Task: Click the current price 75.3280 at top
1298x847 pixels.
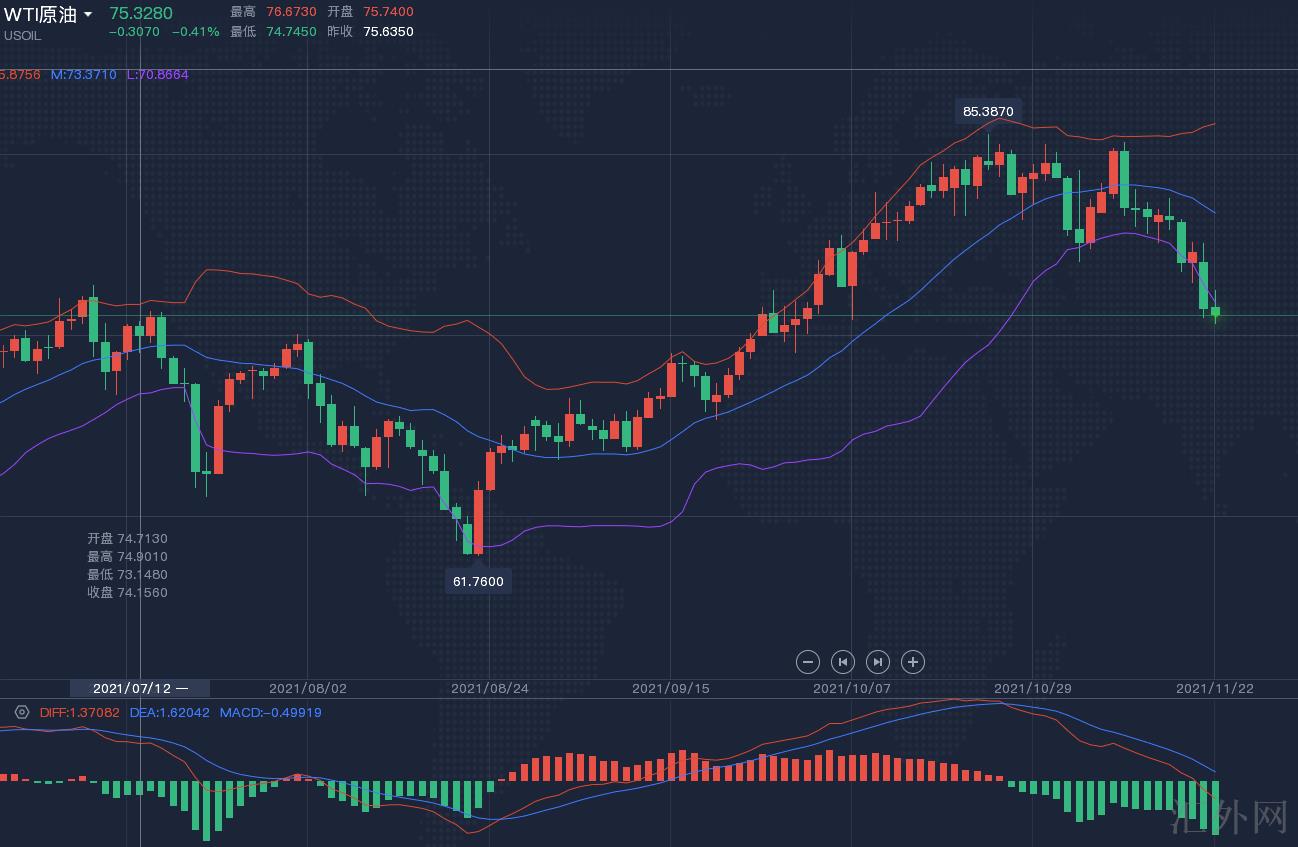Action: tap(141, 13)
